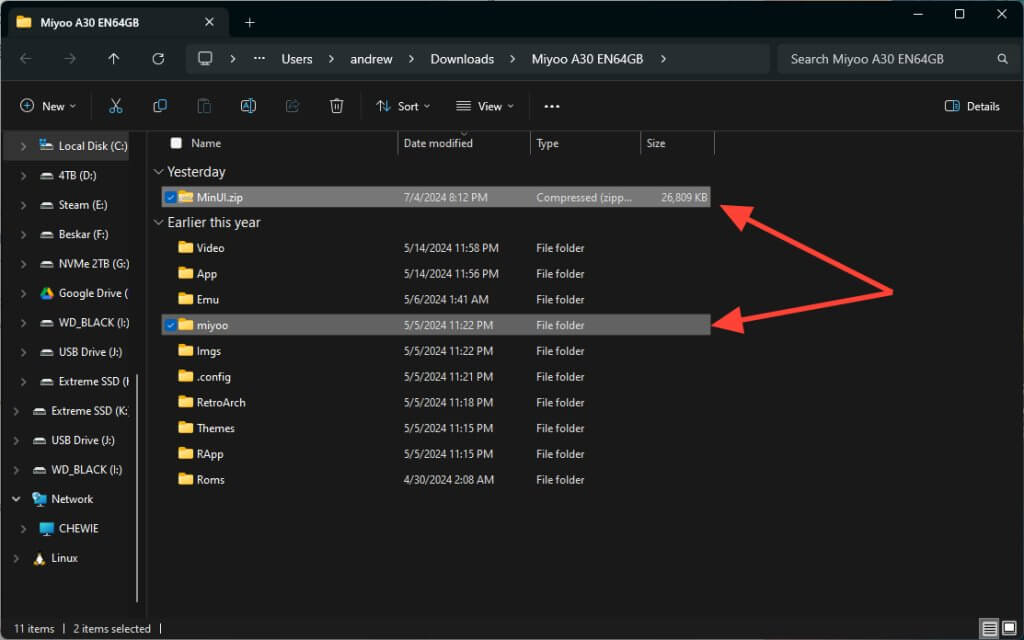
Task: Click Downloads in the address breadcrumb
Action: coord(462,59)
